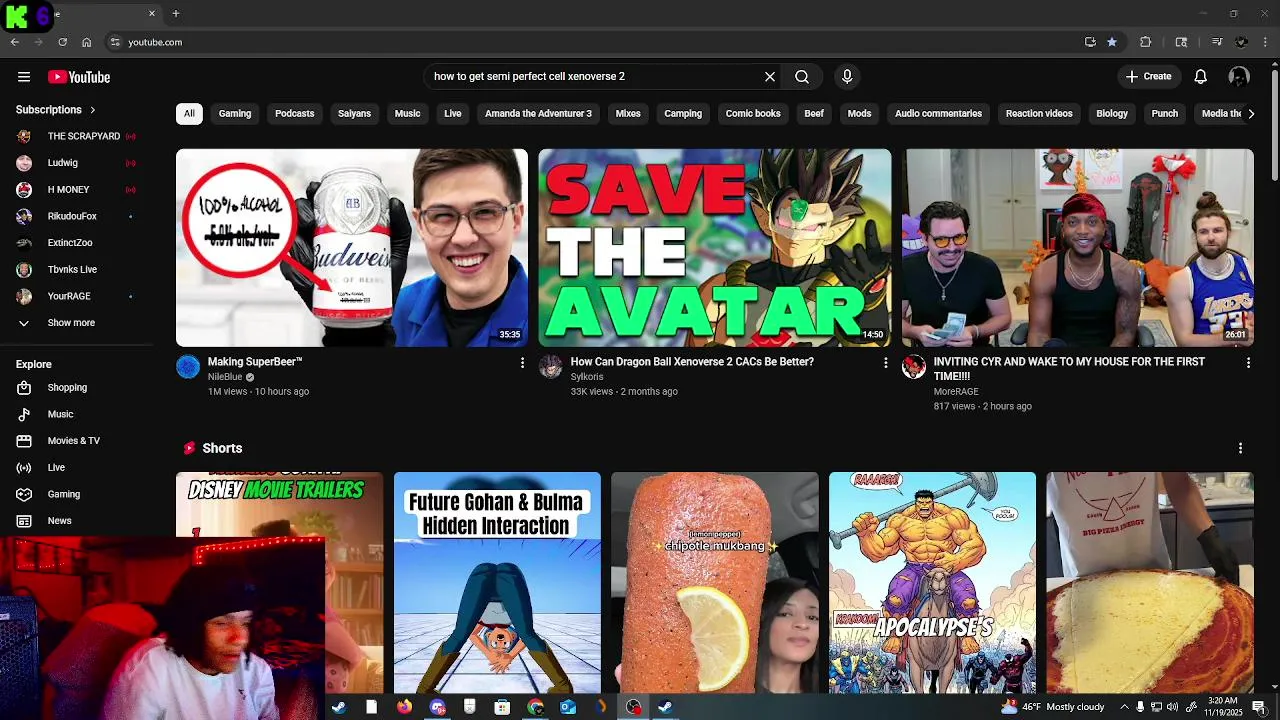Select the Amanda the Adventurer 3 chip

point(538,114)
